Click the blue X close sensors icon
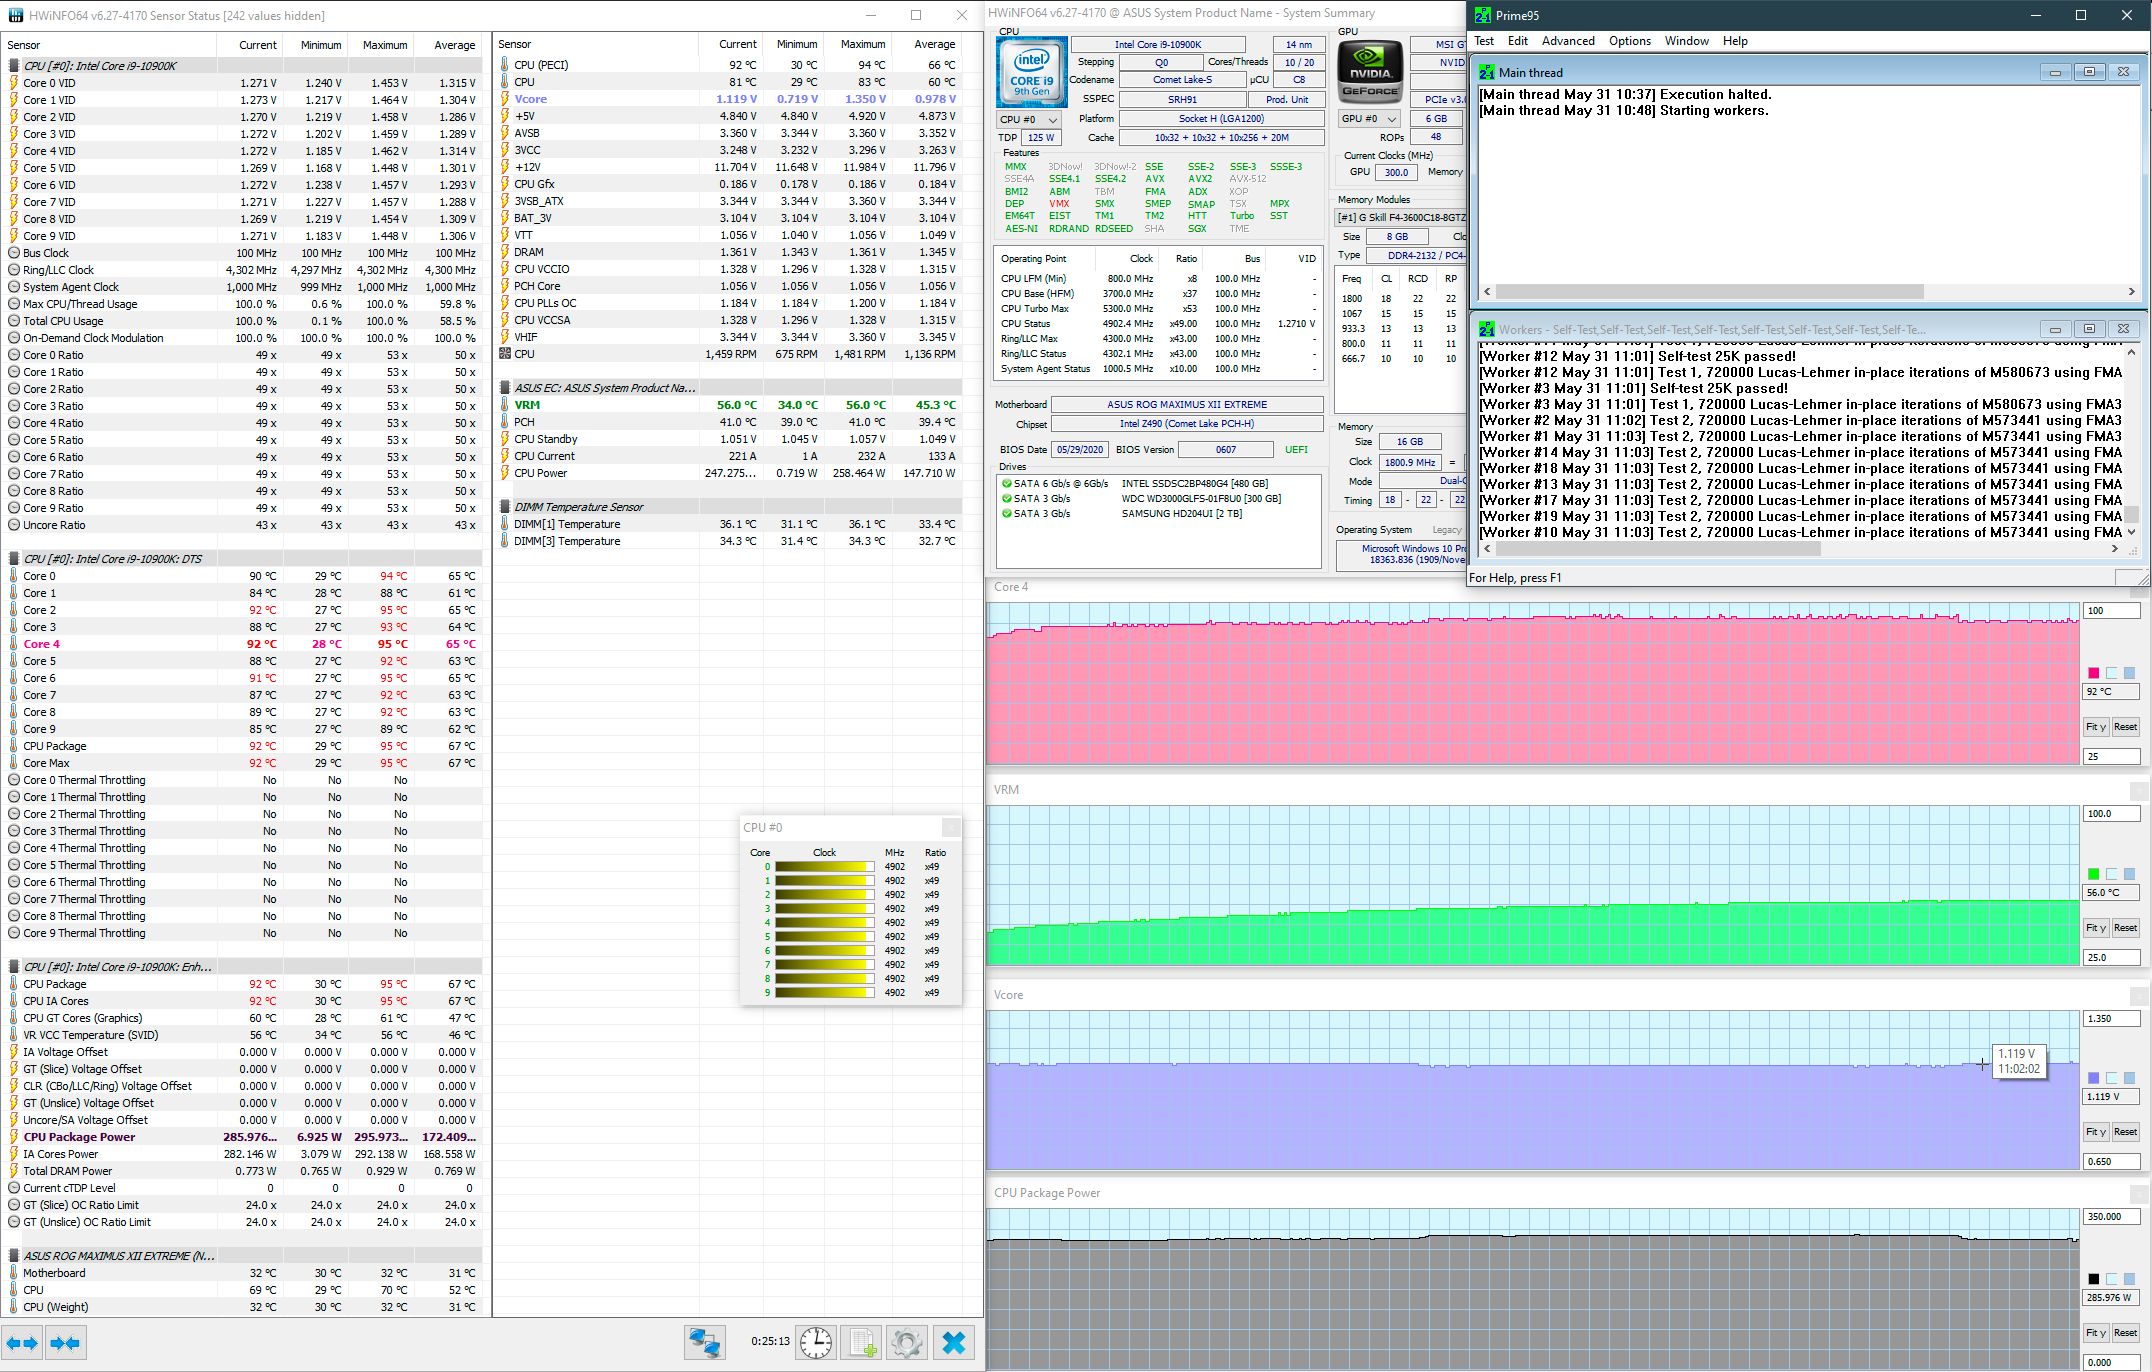This screenshot has height=1372, width=2152. tap(954, 1342)
